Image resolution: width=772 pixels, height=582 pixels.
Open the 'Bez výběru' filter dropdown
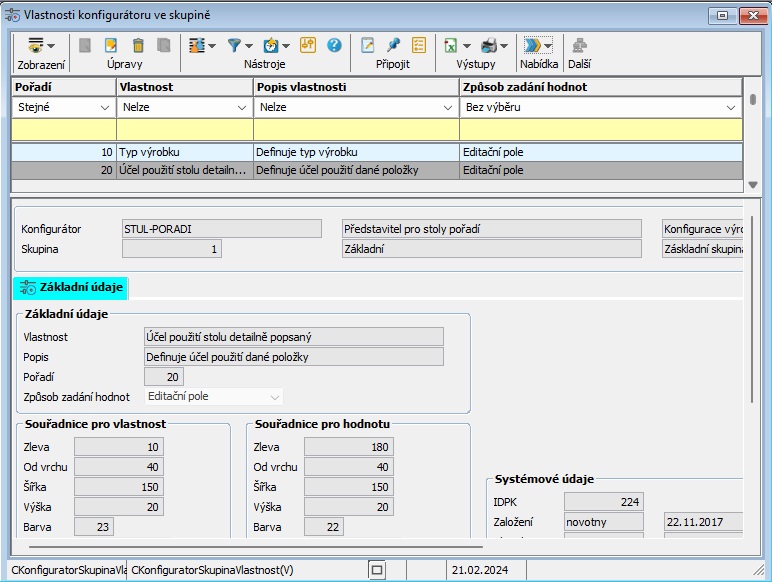pos(732,107)
